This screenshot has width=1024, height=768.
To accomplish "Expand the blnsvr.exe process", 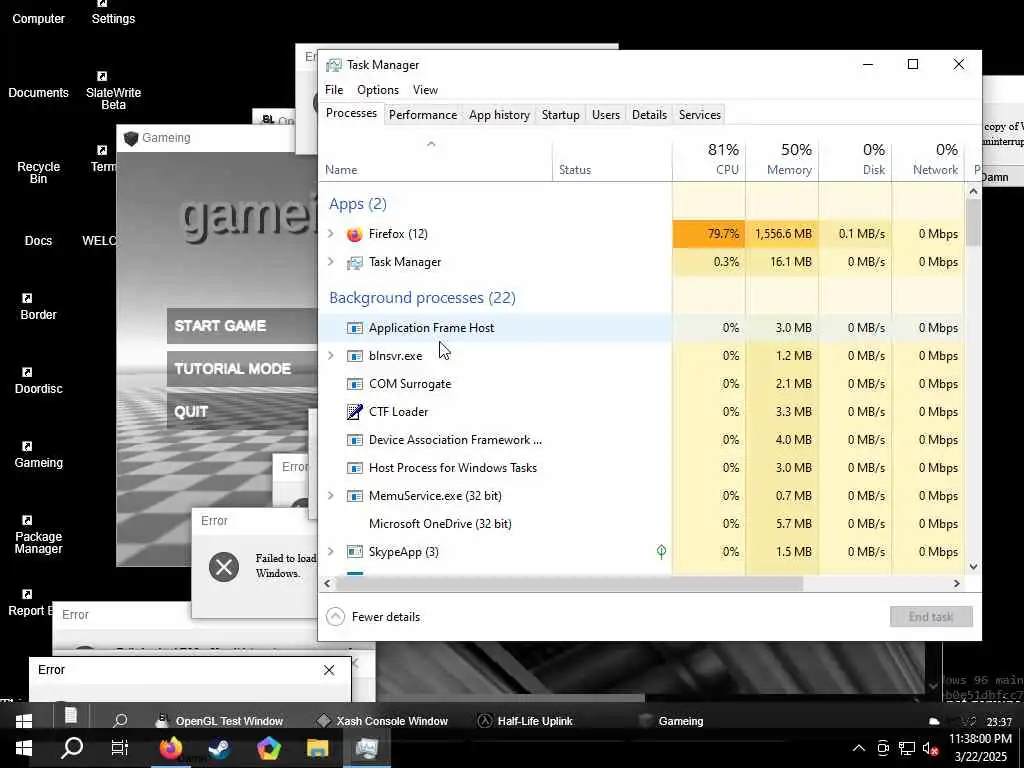I will point(330,355).
